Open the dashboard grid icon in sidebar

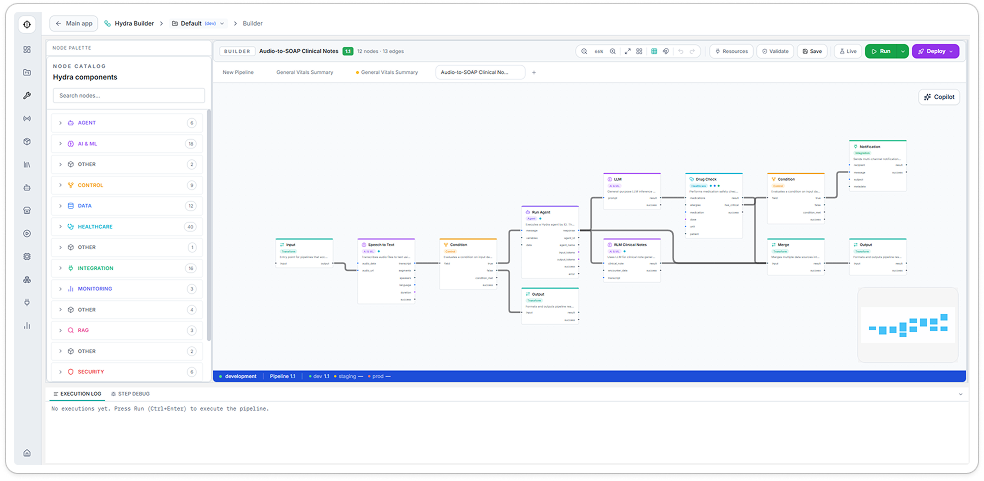(27, 49)
